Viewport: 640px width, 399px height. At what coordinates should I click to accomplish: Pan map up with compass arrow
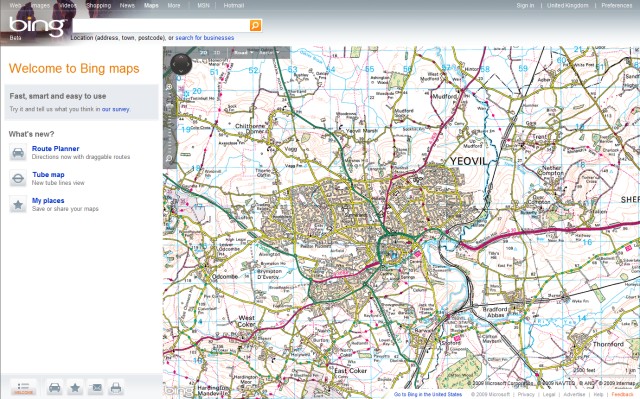pyautogui.click(x=181, y=57)
